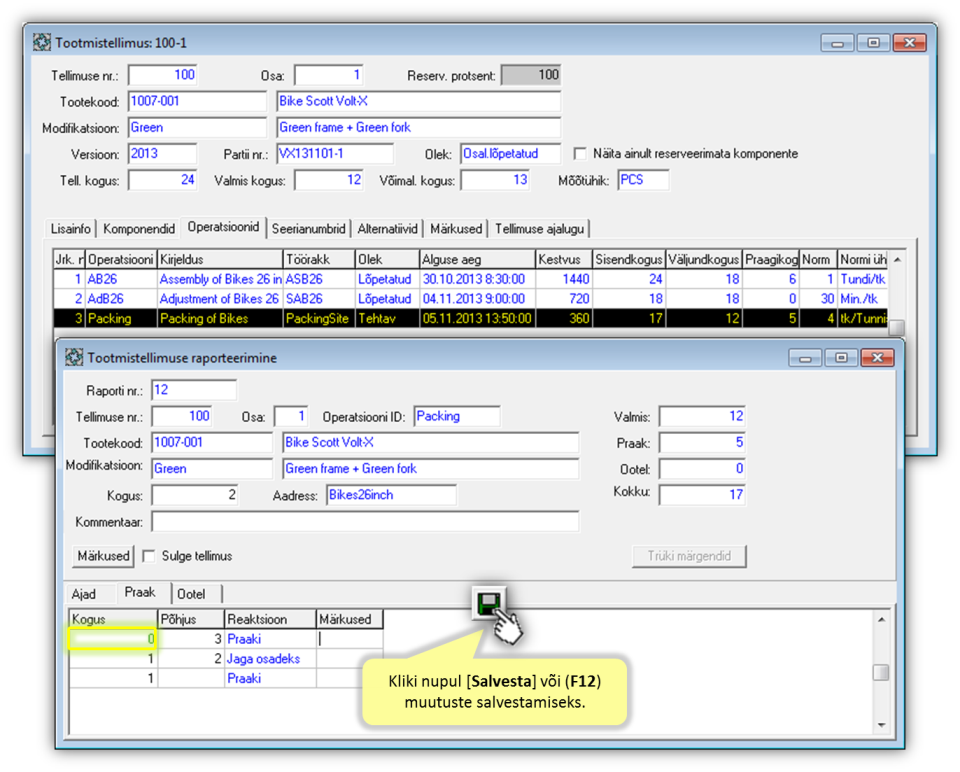Open the Seerianumbrid tab
960x772 pixels.
pos(310,228)
